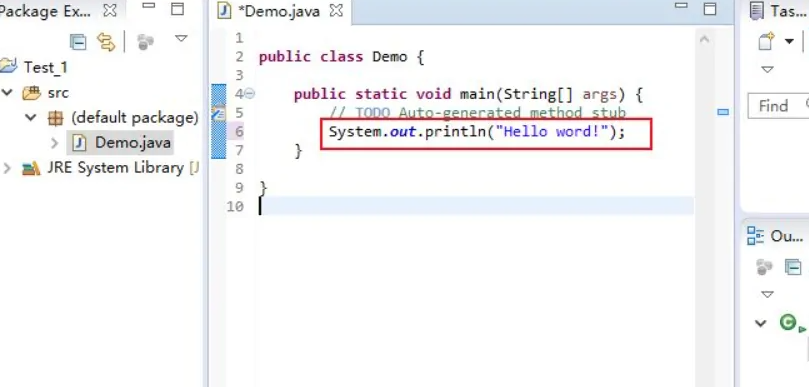
Task: Select the Test_1 project
Action: 45,67
